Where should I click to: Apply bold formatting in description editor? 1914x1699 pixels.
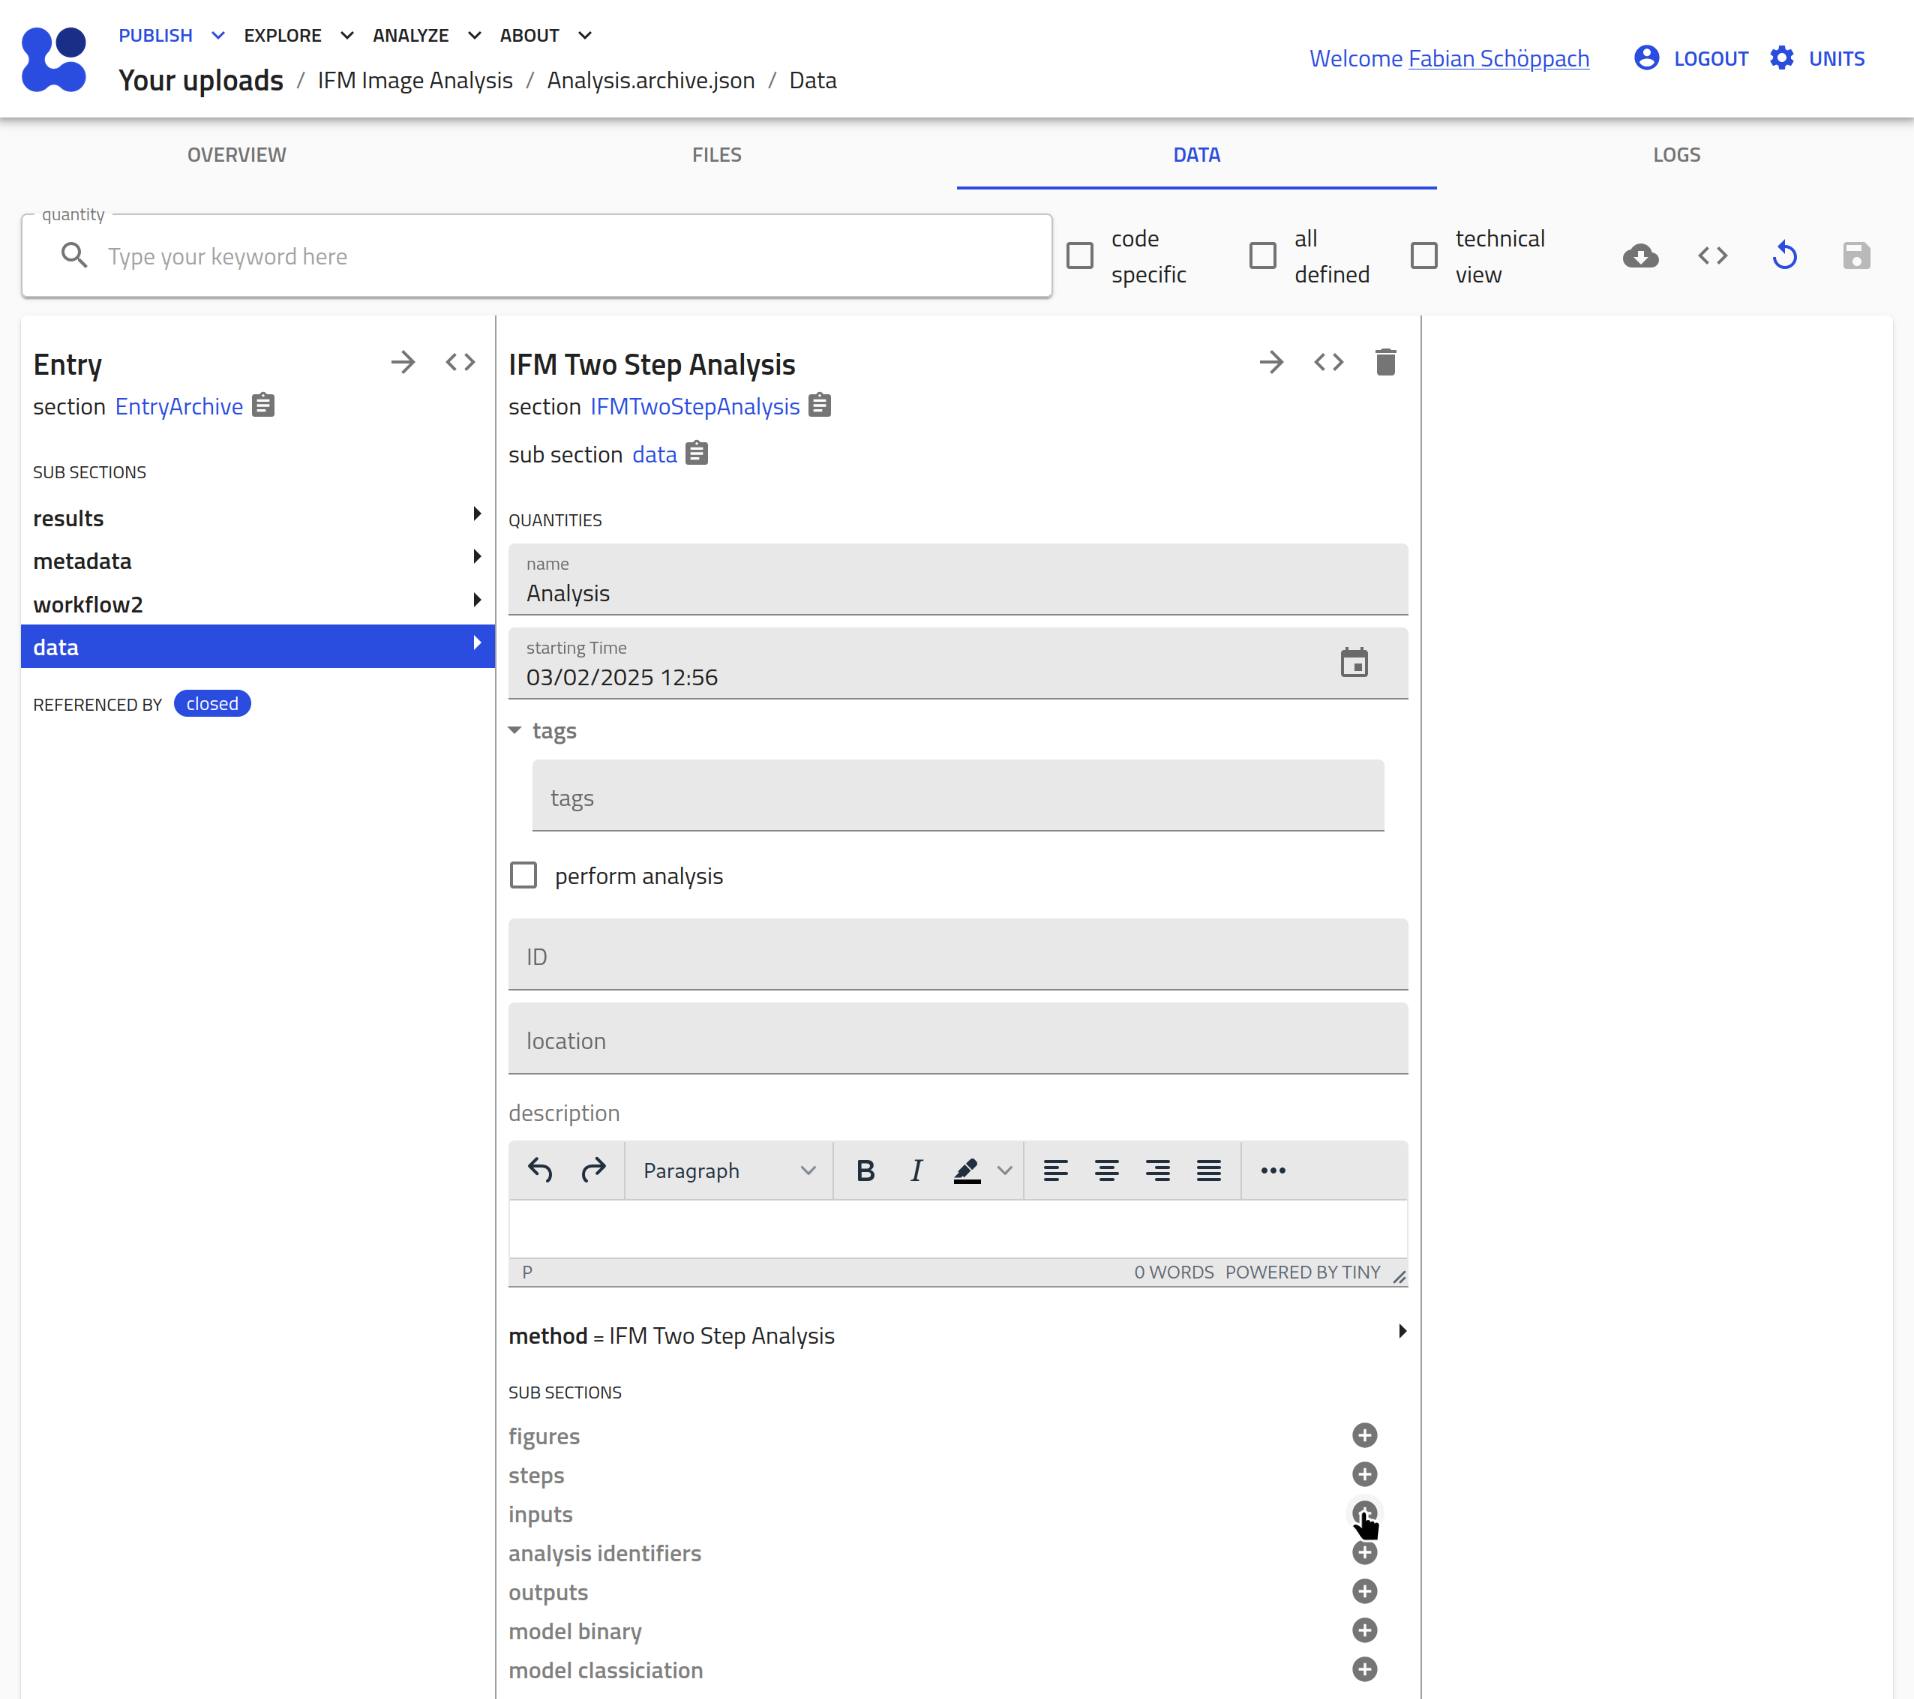(865, 1170)
